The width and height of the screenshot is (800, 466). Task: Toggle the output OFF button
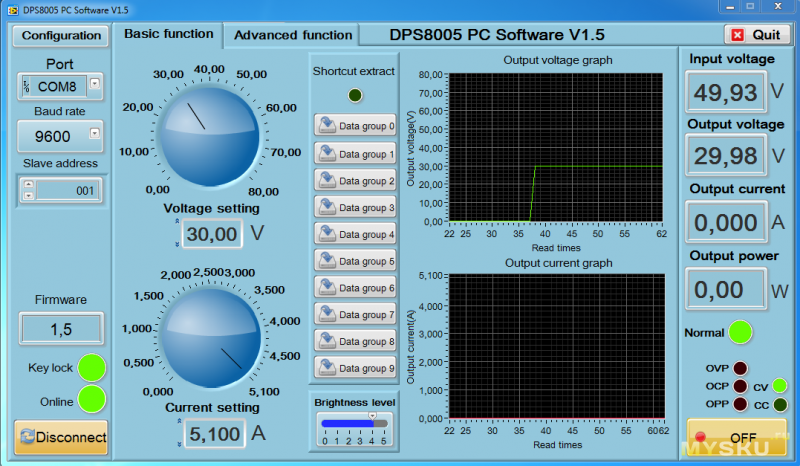click(737, 437)
